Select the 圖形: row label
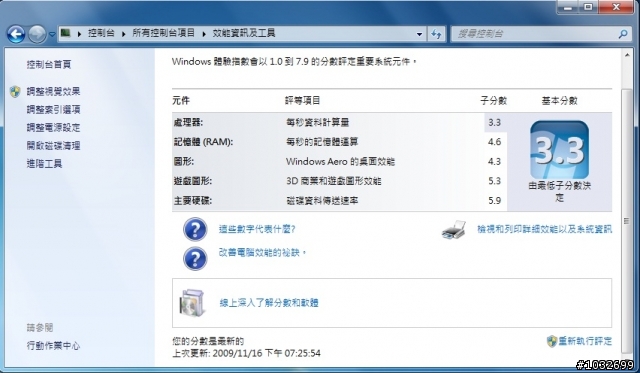The height and width of the screenshot is (373, 640). (x=184, y=162)
